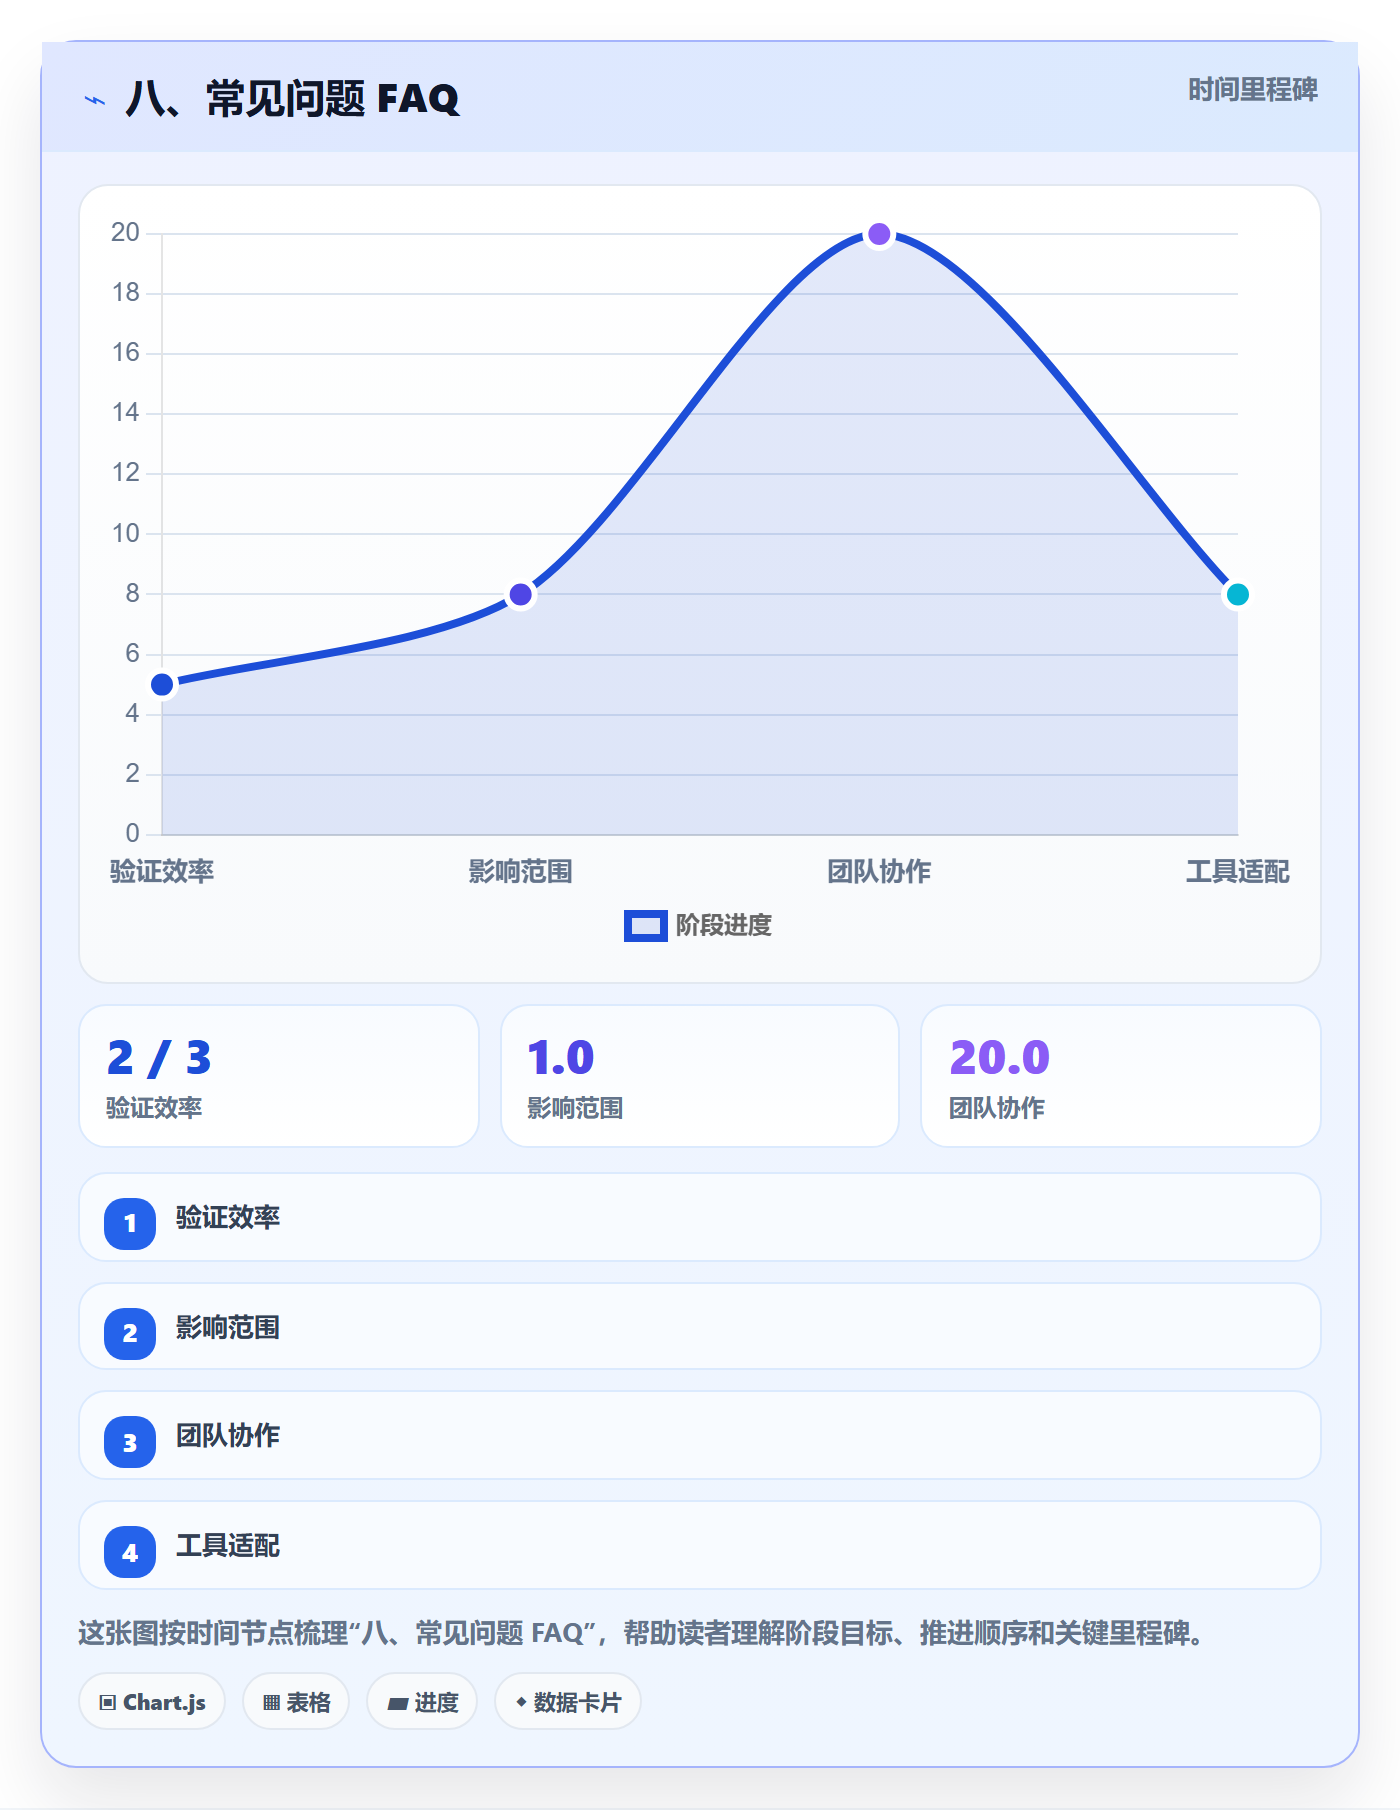Click the number 2 step badge
Viewport: 1400px width, 1810px height.
130,1333
